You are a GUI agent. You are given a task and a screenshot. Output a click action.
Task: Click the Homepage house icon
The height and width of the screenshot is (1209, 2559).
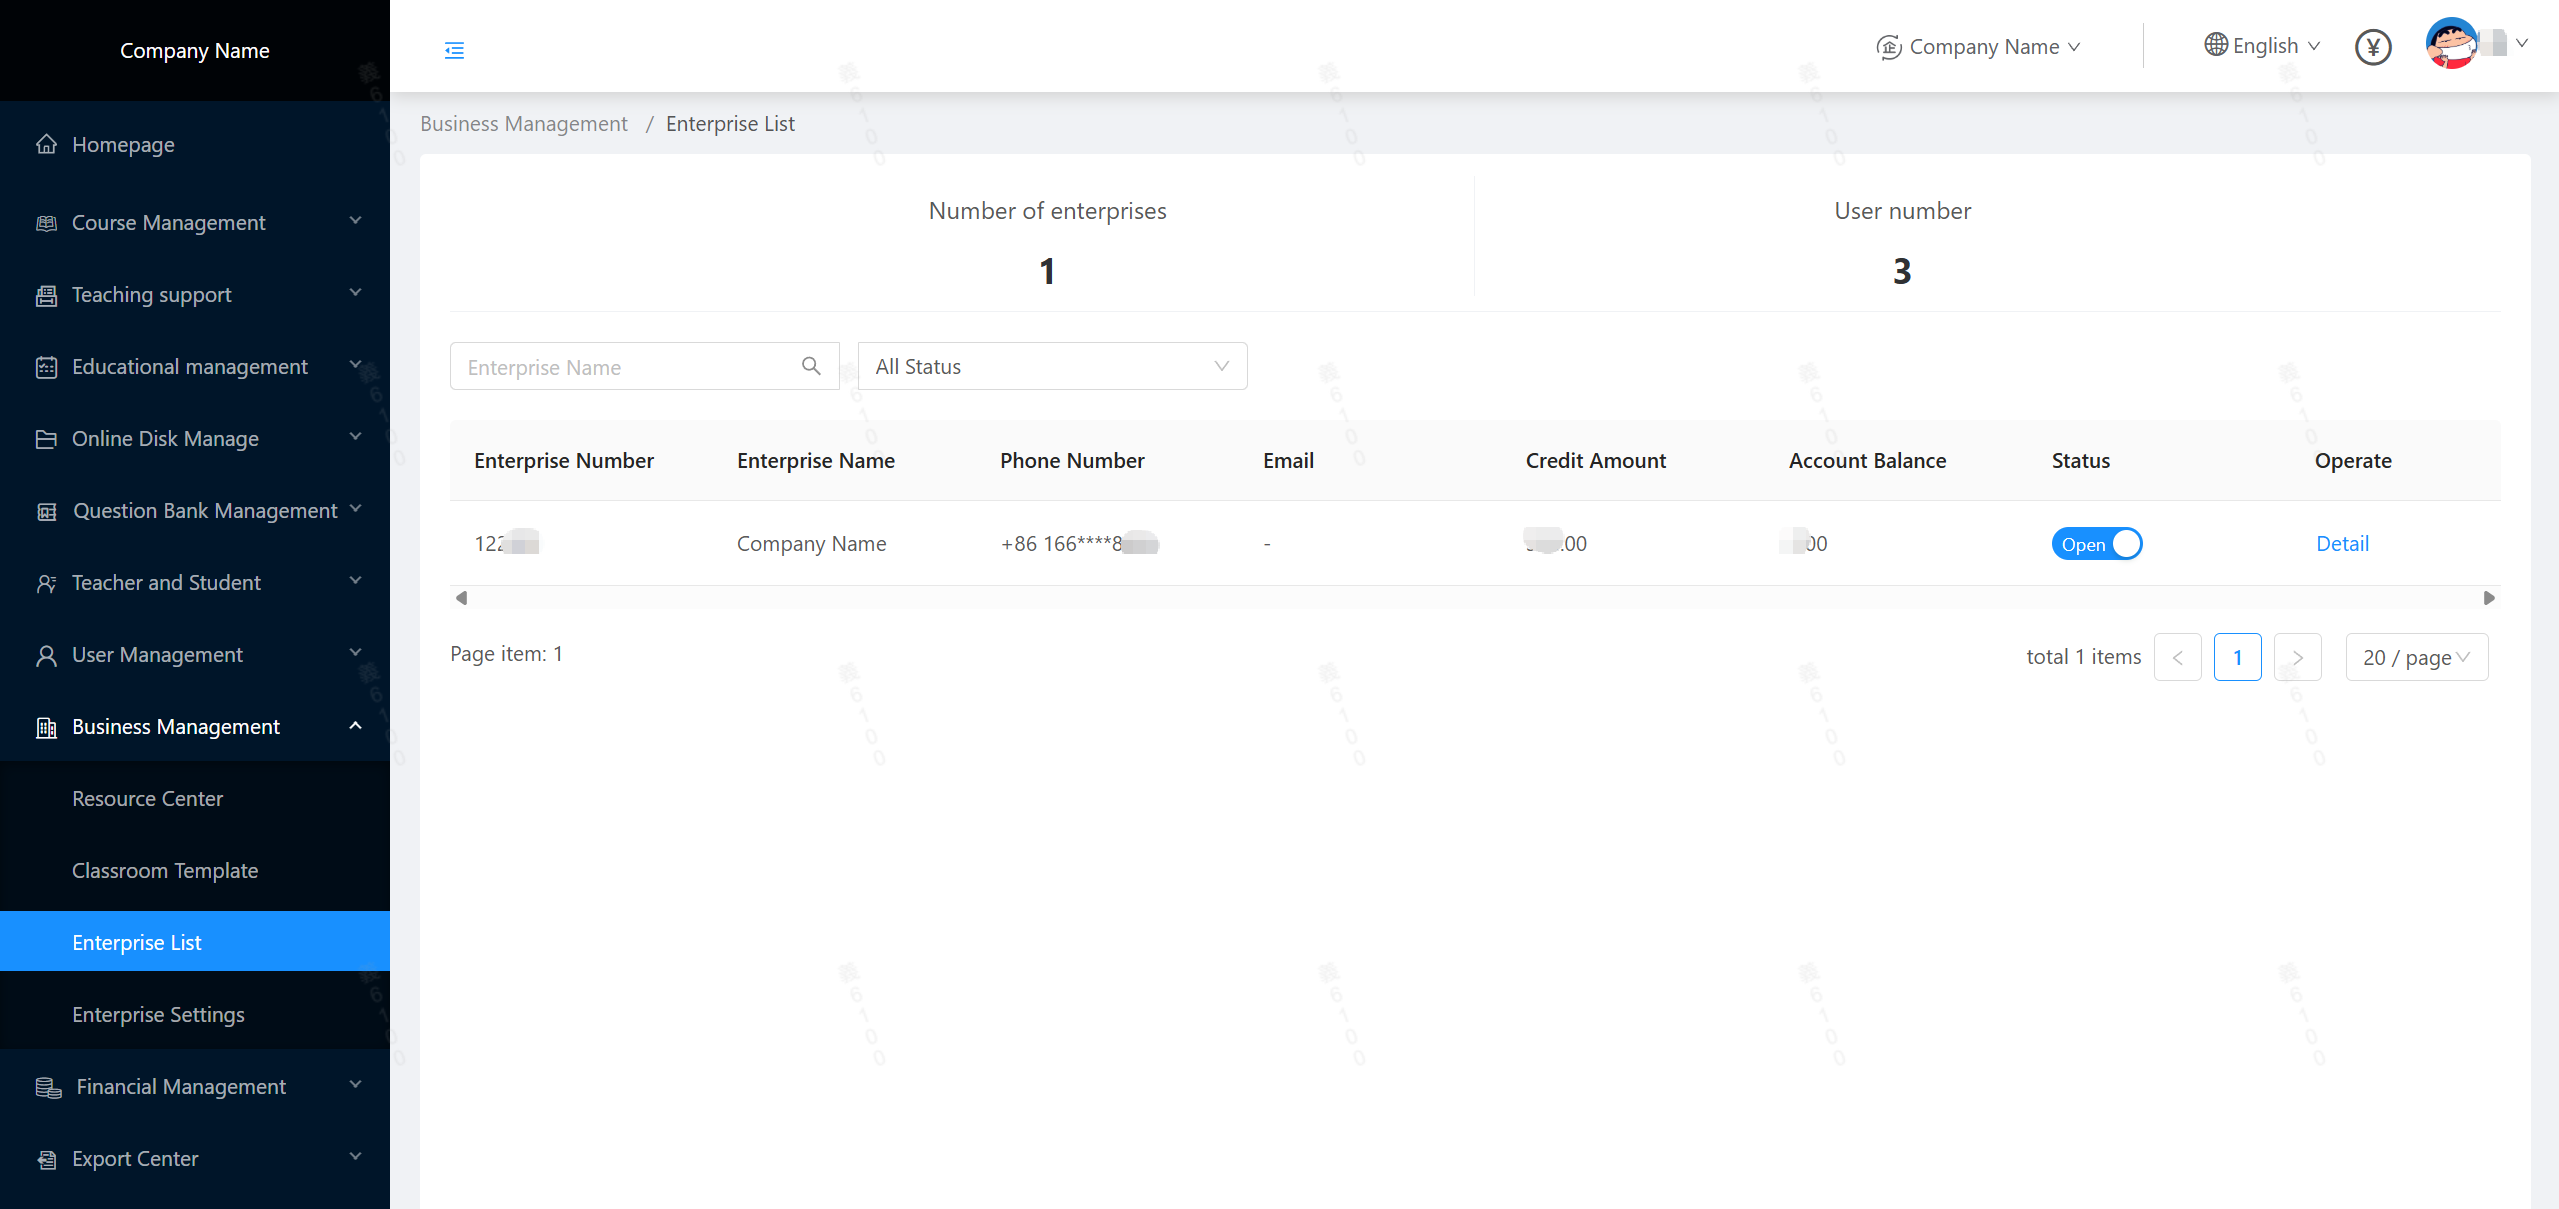click(46, 145)
